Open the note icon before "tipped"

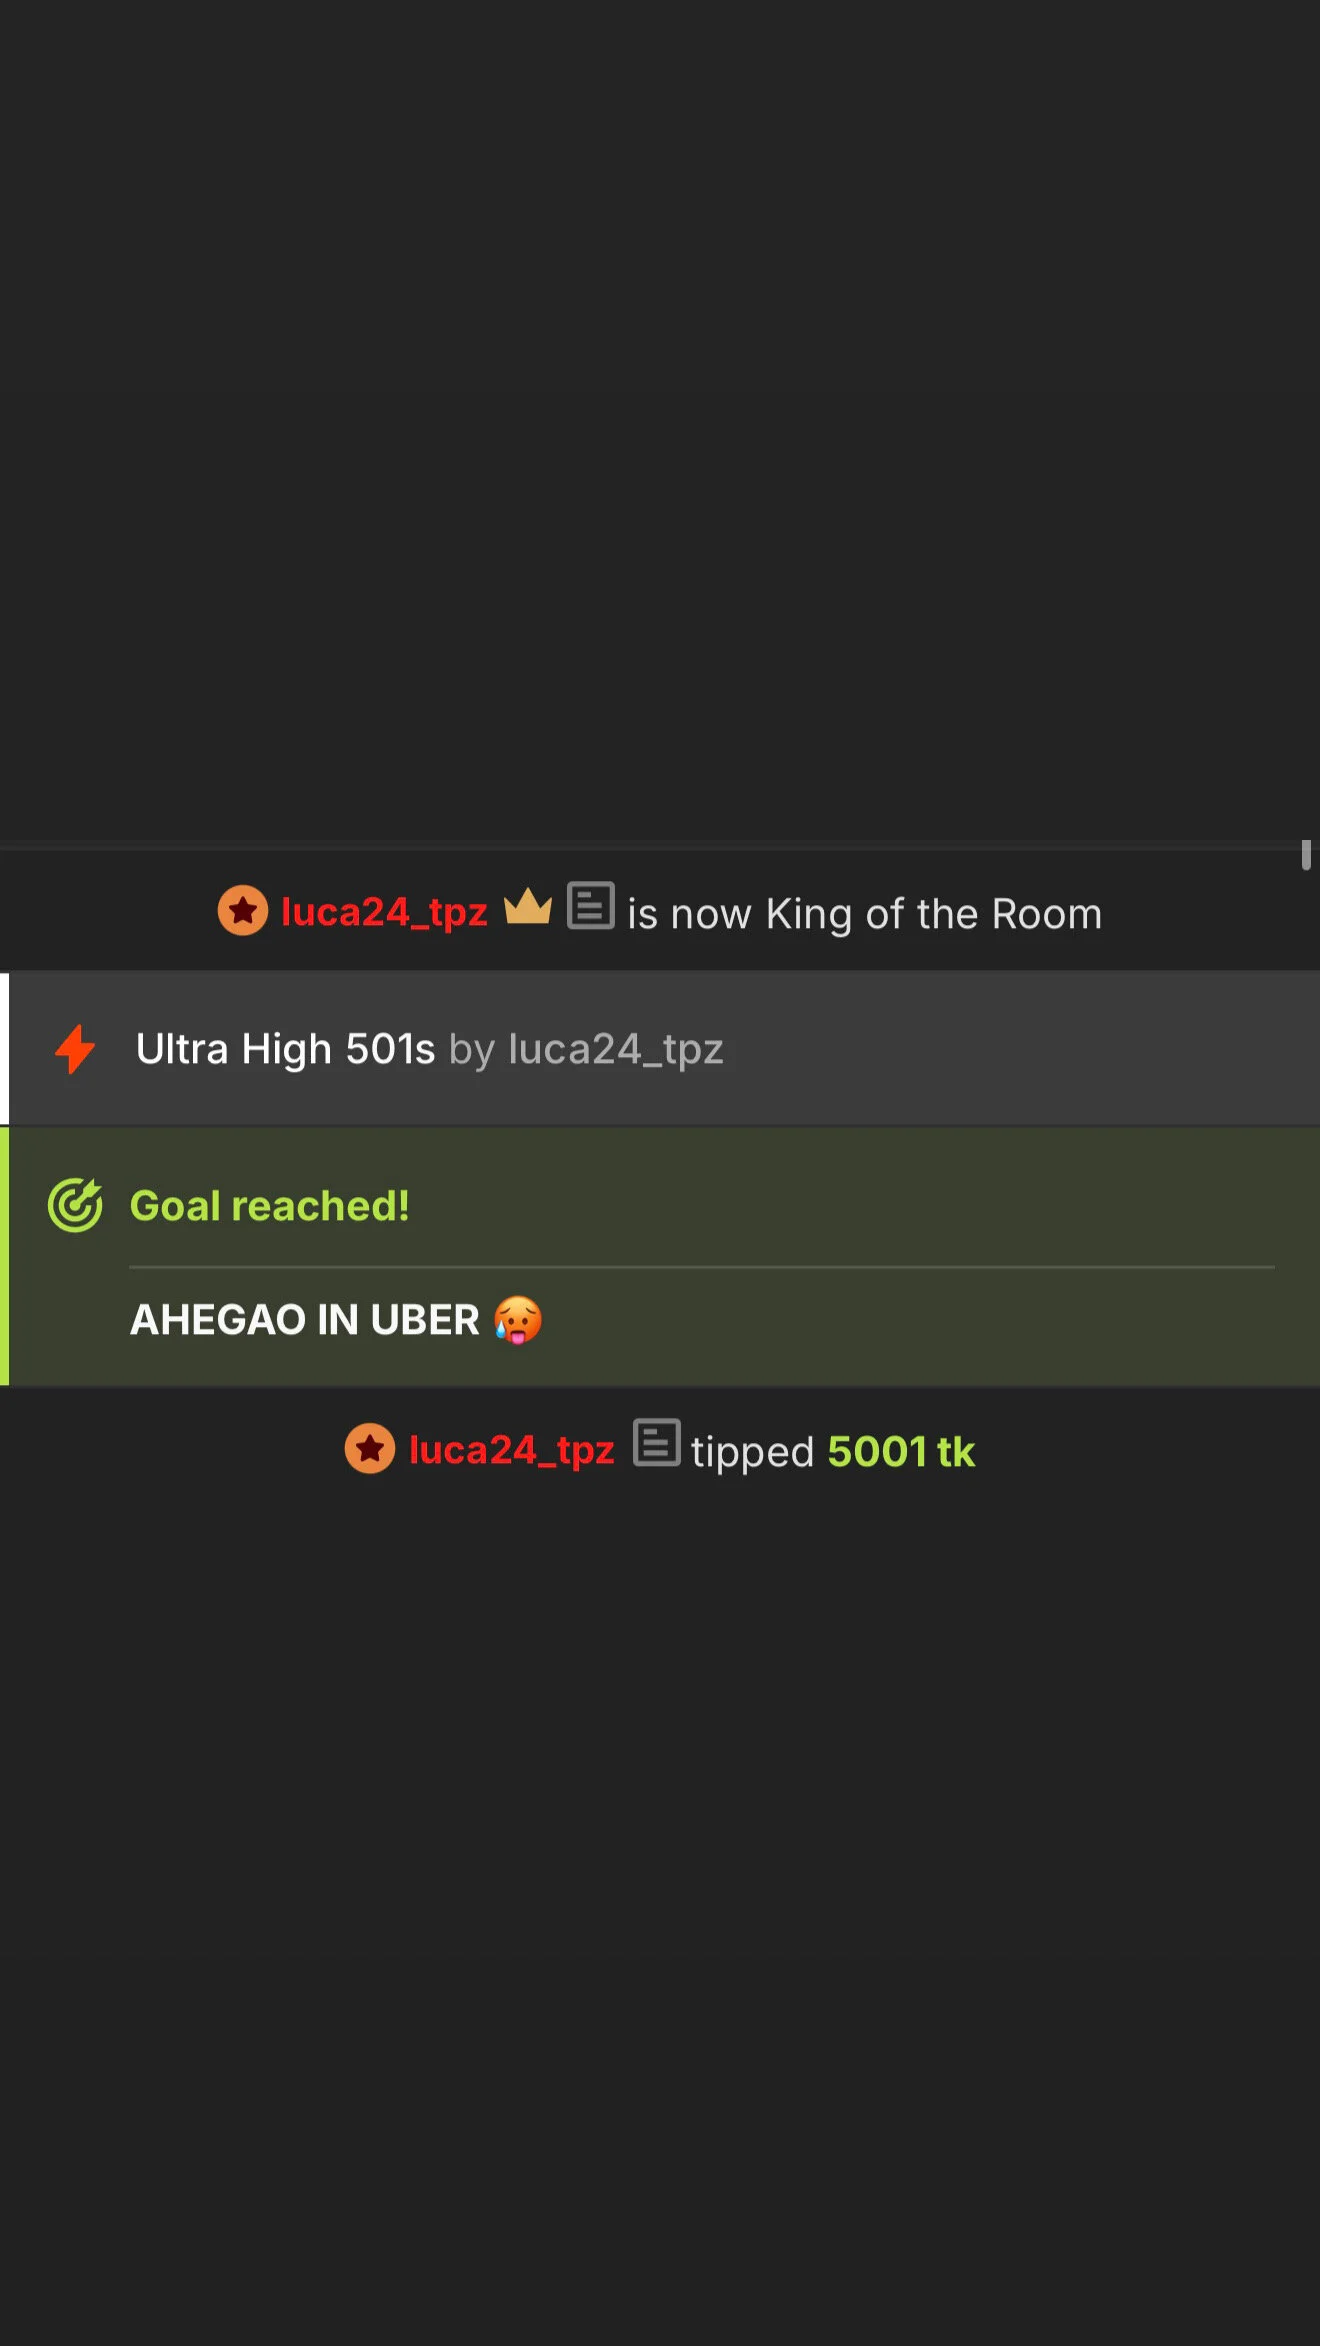point(656,1444)
